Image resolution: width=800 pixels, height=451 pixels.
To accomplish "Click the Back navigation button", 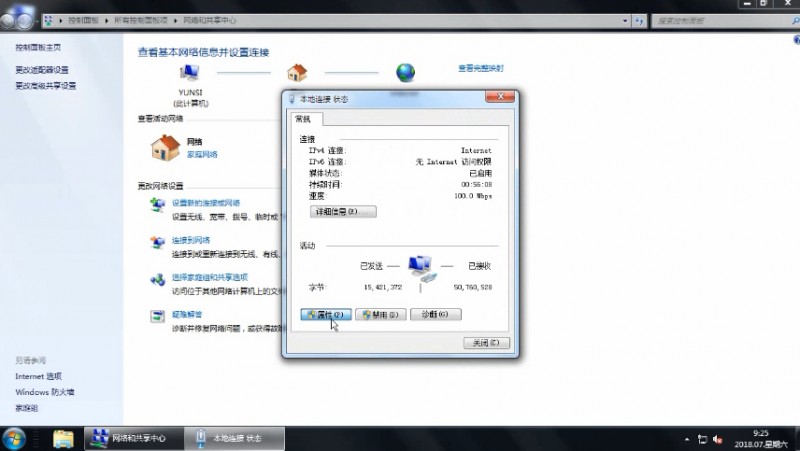I will coord(8,20).
